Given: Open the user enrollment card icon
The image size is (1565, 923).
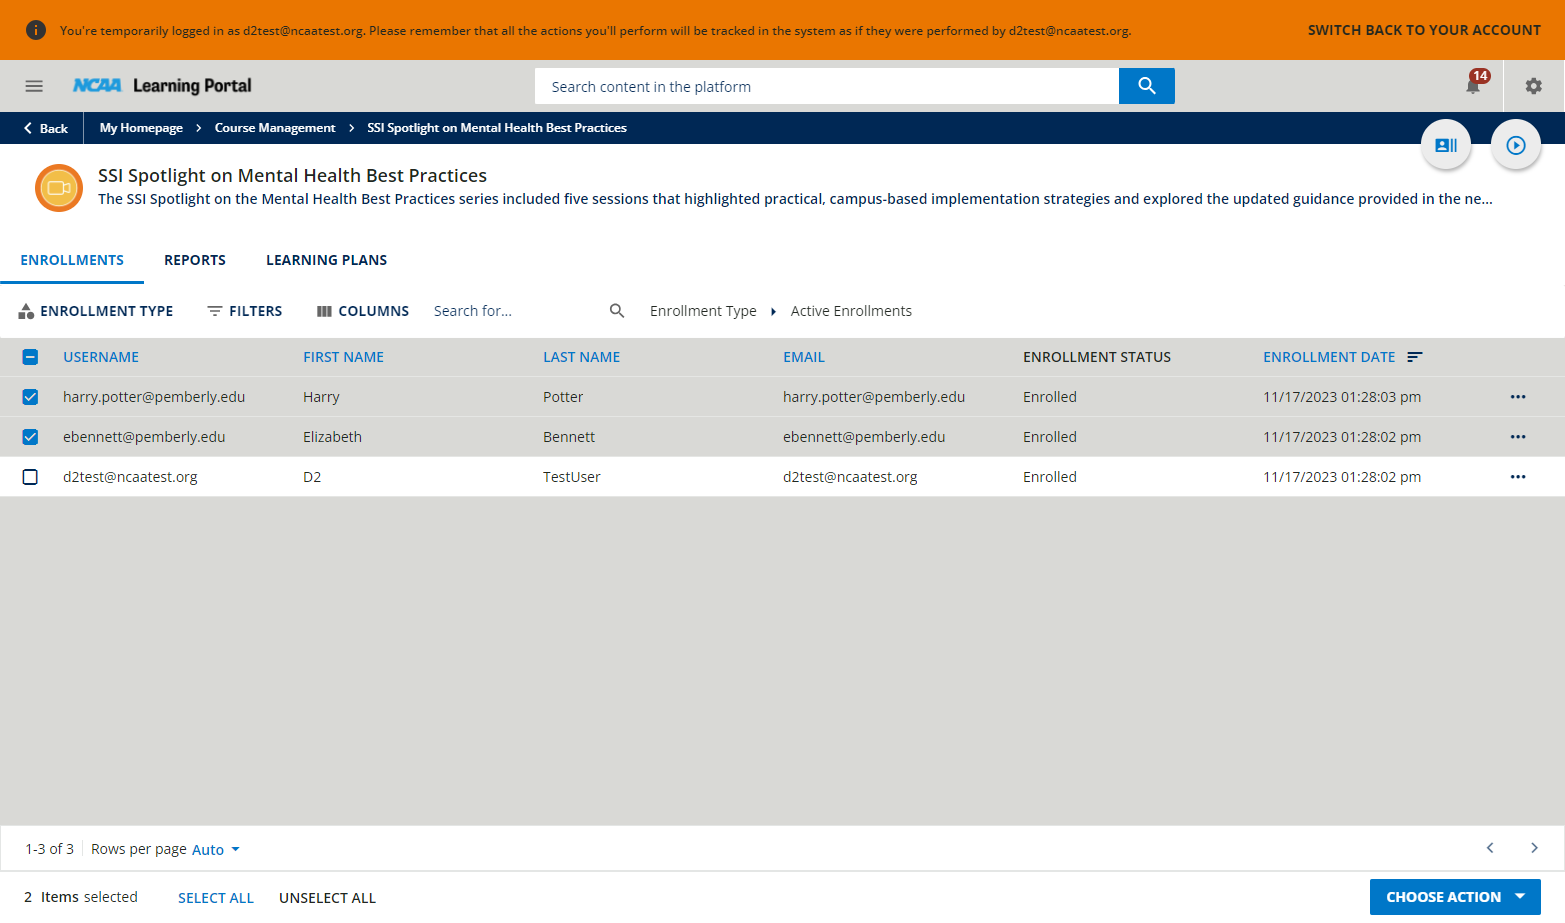Looking at the screenshot, I should point(1446,145).
